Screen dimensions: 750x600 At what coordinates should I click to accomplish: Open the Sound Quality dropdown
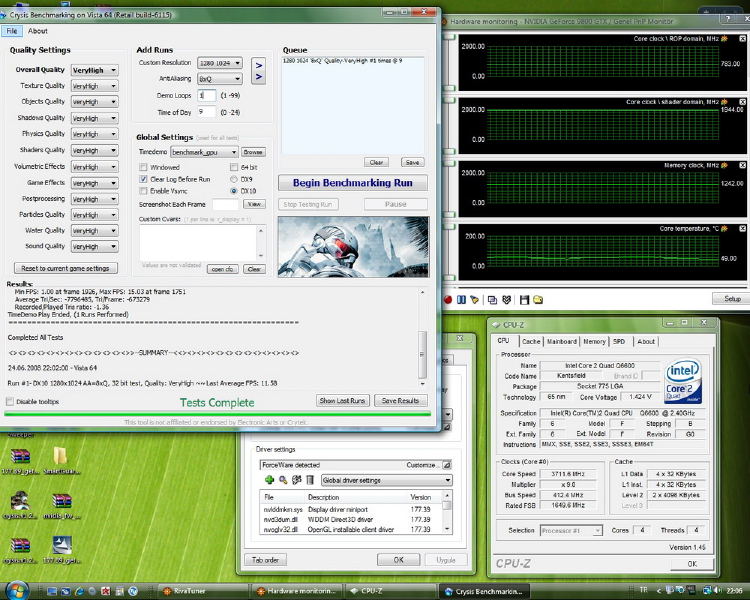(95, 247)
